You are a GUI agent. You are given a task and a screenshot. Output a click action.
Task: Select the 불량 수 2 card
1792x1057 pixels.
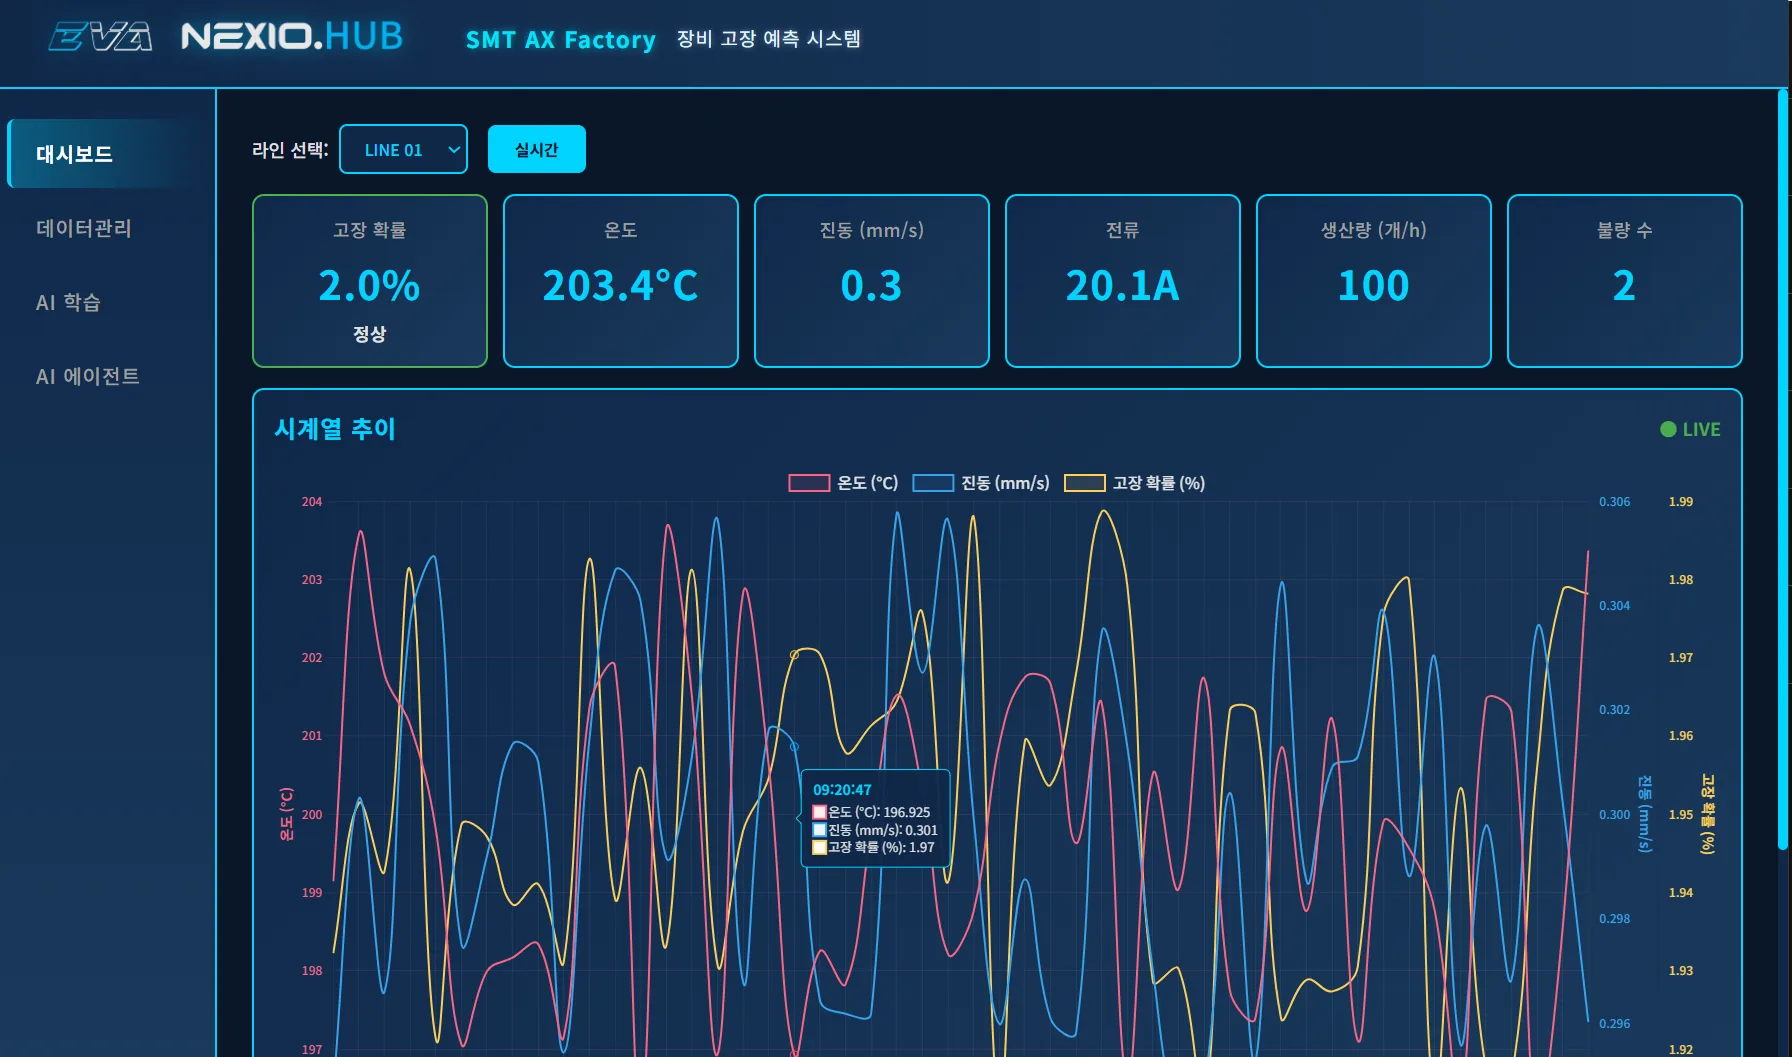pyautogui.click(x=1625, y=281)
